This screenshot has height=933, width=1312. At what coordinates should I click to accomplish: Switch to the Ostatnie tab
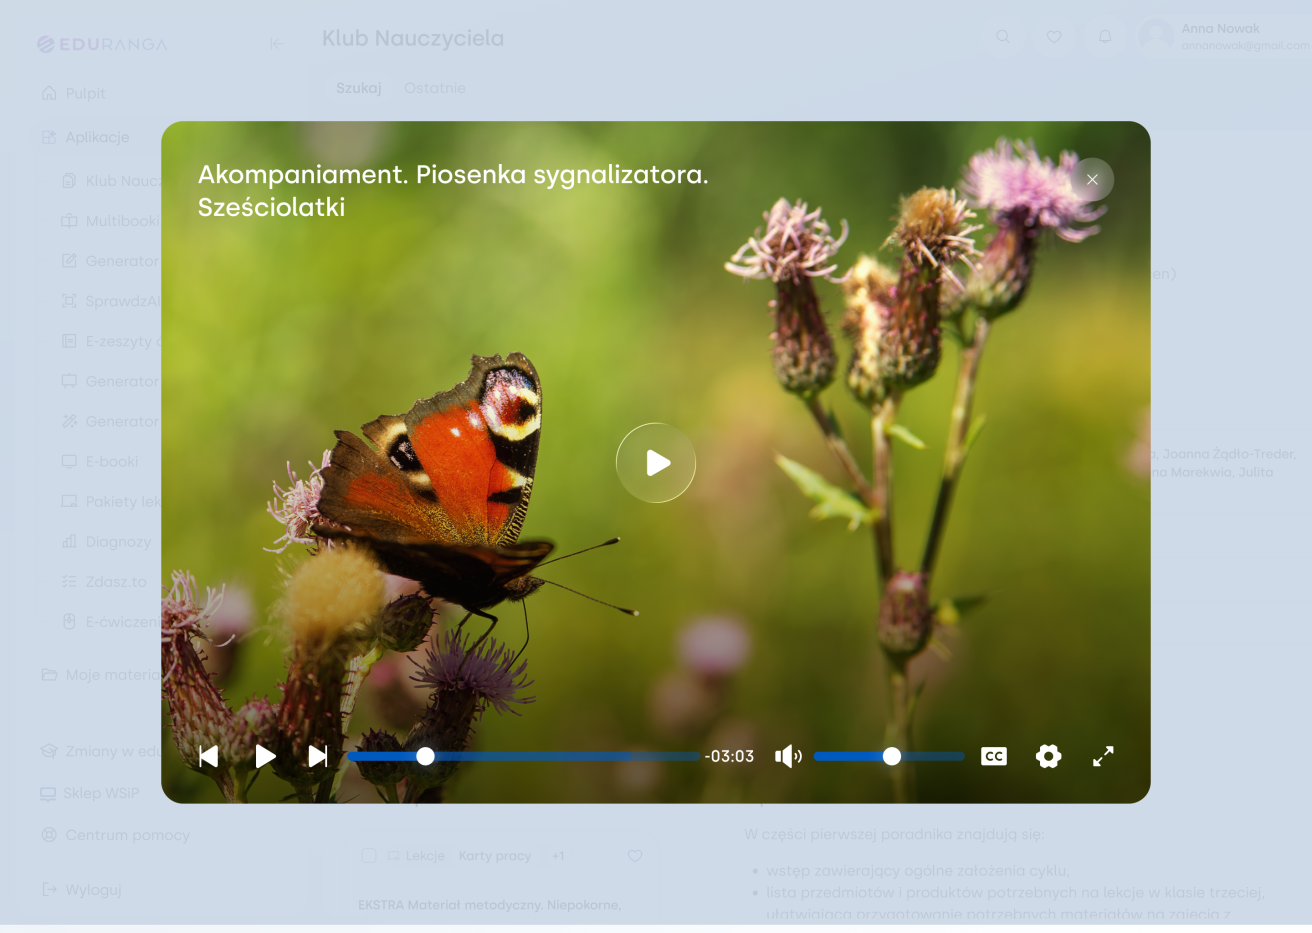click(435, 88)
